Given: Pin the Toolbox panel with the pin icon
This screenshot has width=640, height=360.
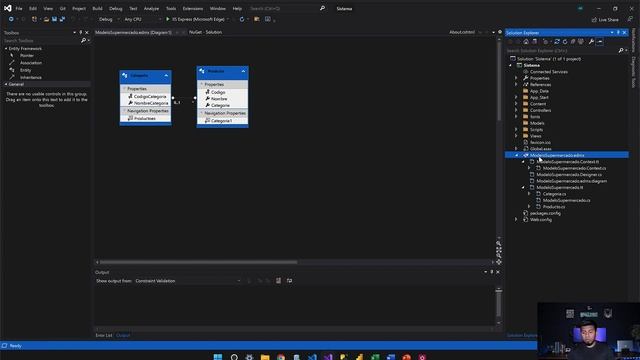Looking at the screenshot, I should [x=80, y=33].
